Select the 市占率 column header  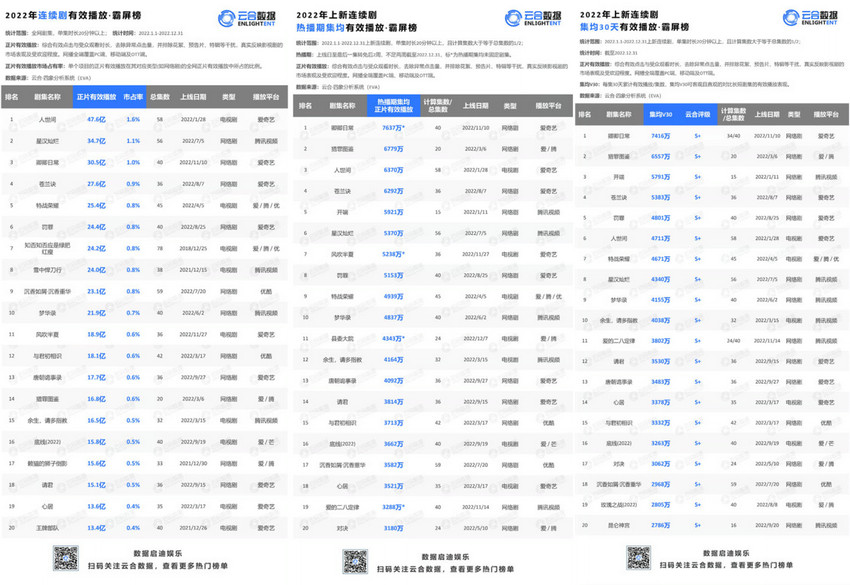[133, 97]
